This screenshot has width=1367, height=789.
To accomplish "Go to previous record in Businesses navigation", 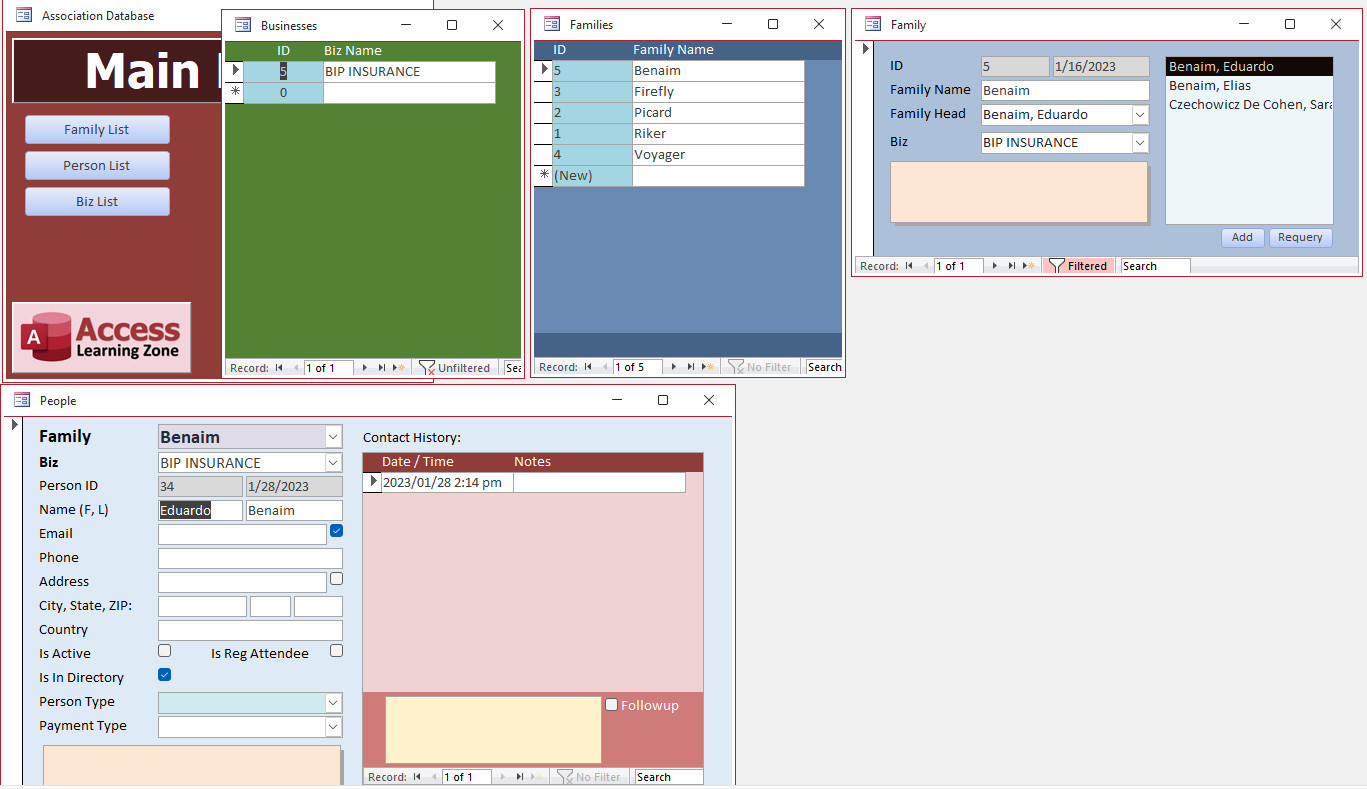I will [296, 367].
